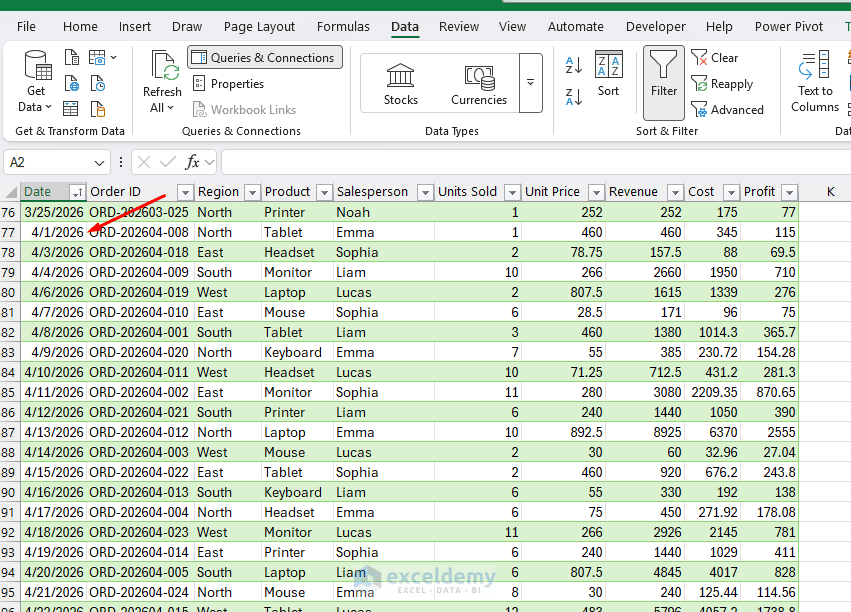Click the From Text/CSV icon
This screenshot has height=612, width=851.
point(72,58)
